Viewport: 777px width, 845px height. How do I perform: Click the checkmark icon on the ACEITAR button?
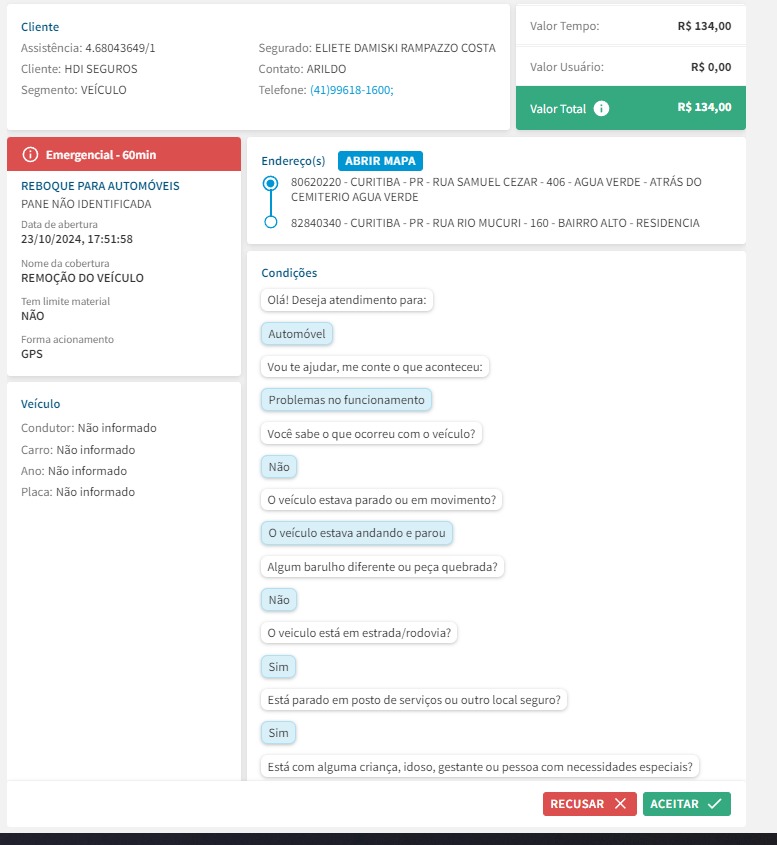(714, 804)
